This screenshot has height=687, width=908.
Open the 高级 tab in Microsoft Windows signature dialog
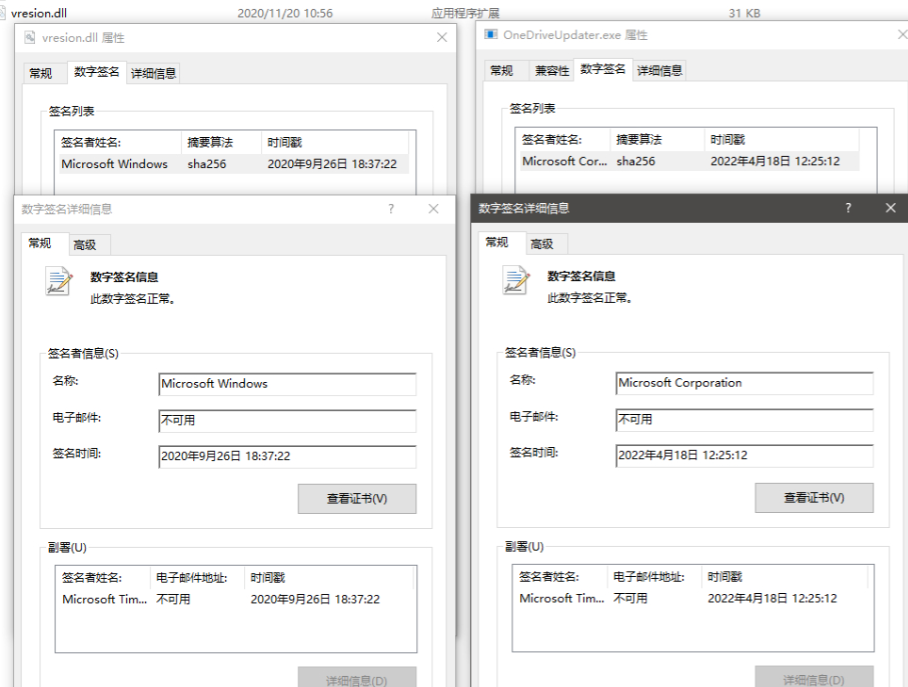tap(85, 245)
